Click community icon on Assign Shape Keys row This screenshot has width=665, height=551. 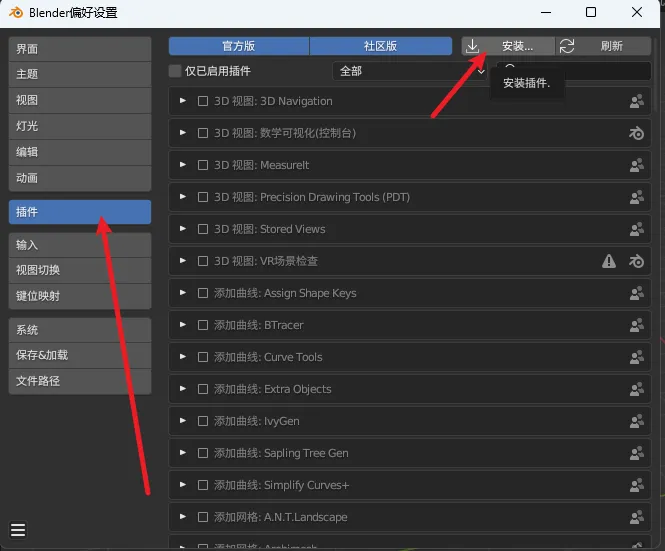[637, 294]
